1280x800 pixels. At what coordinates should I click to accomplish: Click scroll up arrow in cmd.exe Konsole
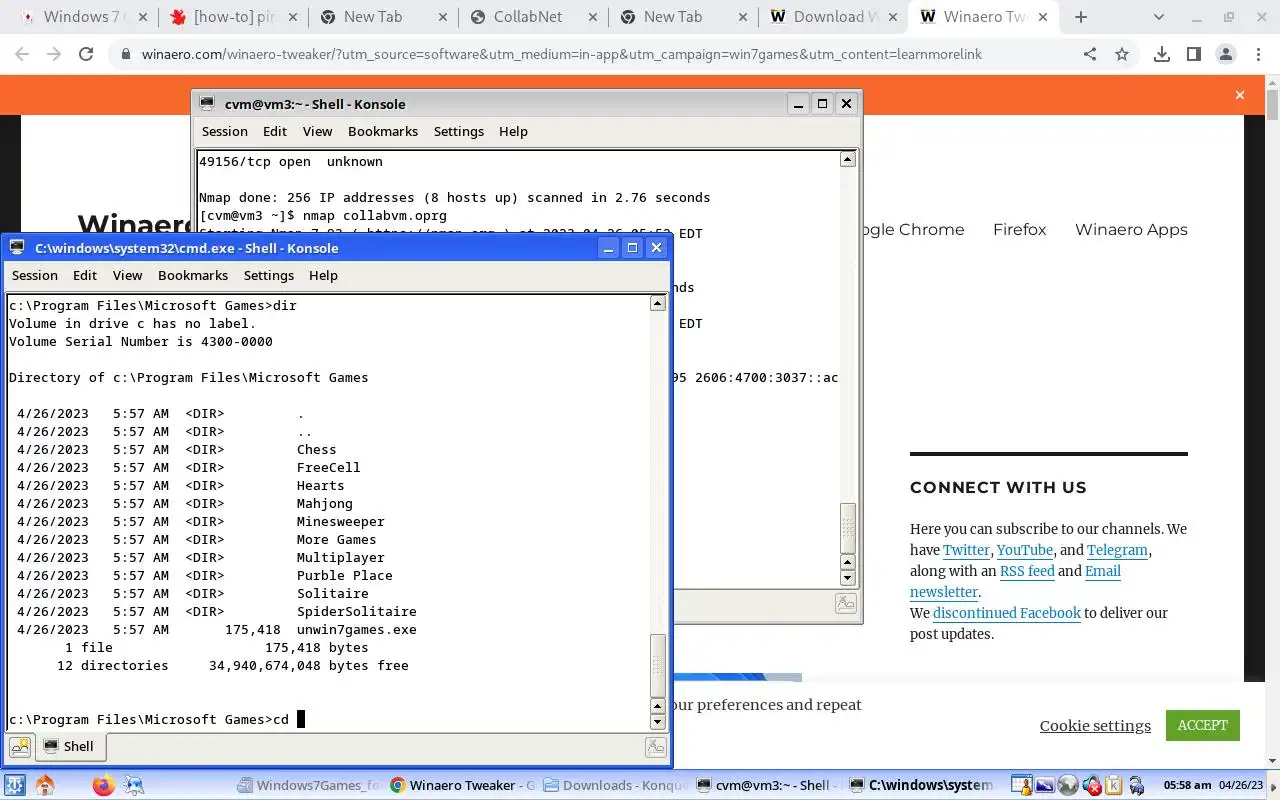[x=657, y=304]
